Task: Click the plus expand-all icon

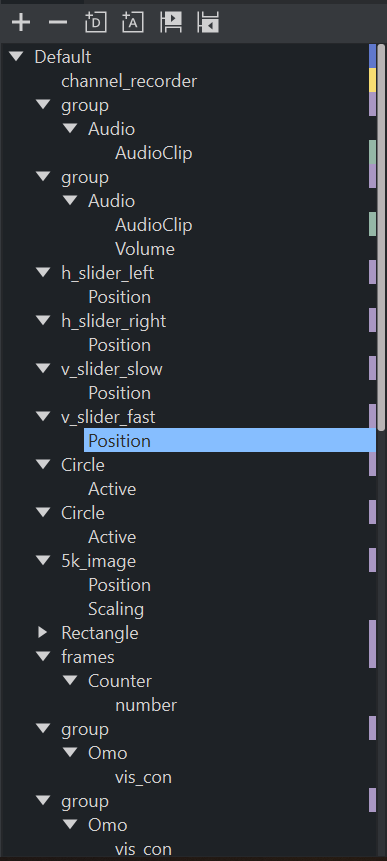Action: click(21, 23)
